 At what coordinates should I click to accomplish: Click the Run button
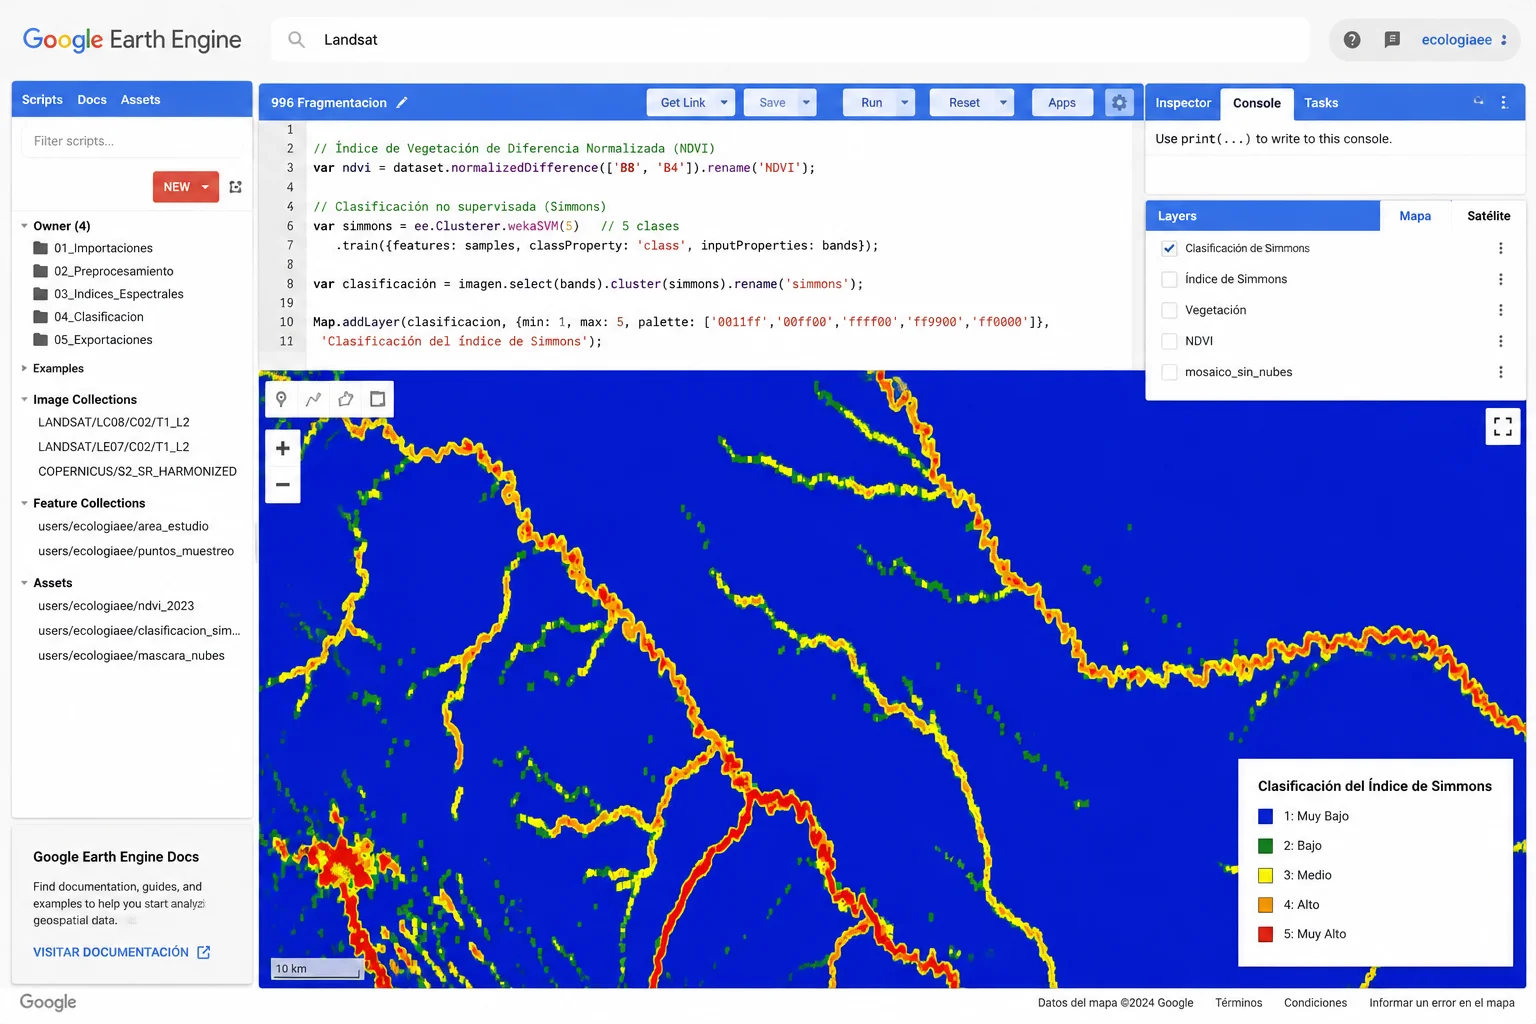[871, 102]
